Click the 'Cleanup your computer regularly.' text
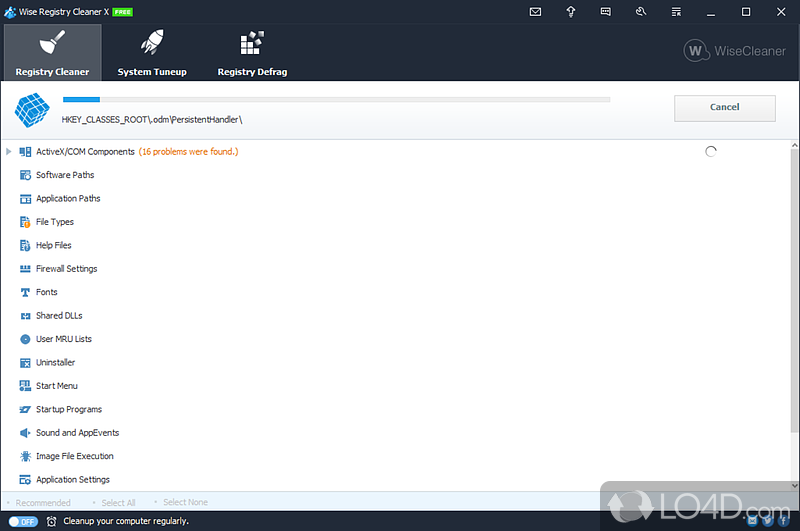The width and height of the screenshot is (800, 531). tap(126, 521)
